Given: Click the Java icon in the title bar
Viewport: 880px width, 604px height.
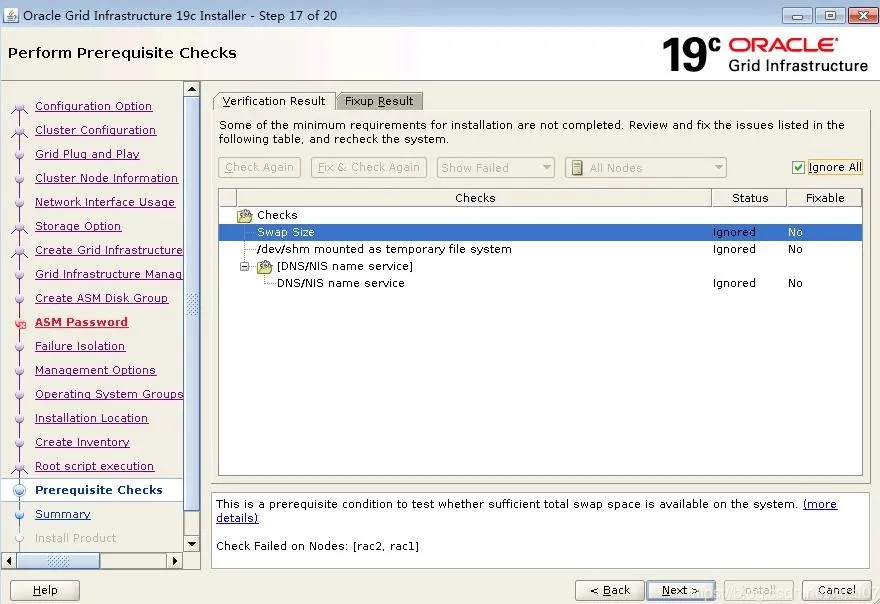Looking at the screenshot, I should click(11, 15).
